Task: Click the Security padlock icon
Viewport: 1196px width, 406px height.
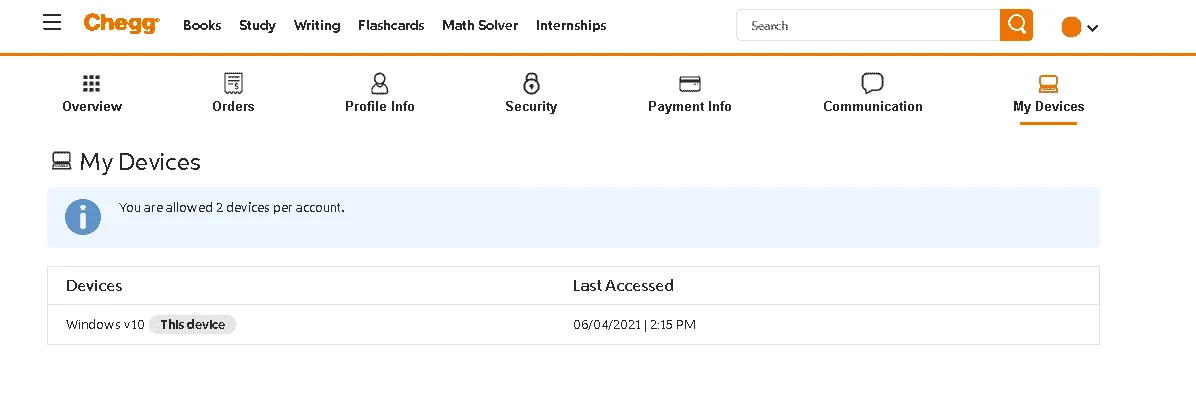Action: coord(531,83)
